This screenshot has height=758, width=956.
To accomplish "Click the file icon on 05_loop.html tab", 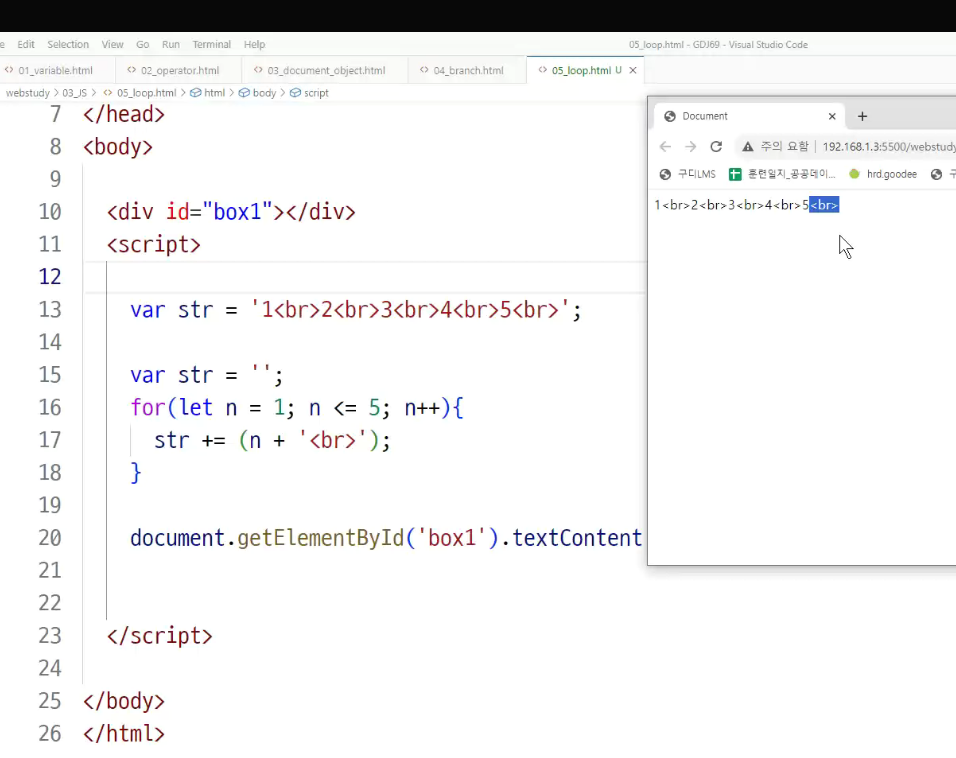I will point(542,70).
